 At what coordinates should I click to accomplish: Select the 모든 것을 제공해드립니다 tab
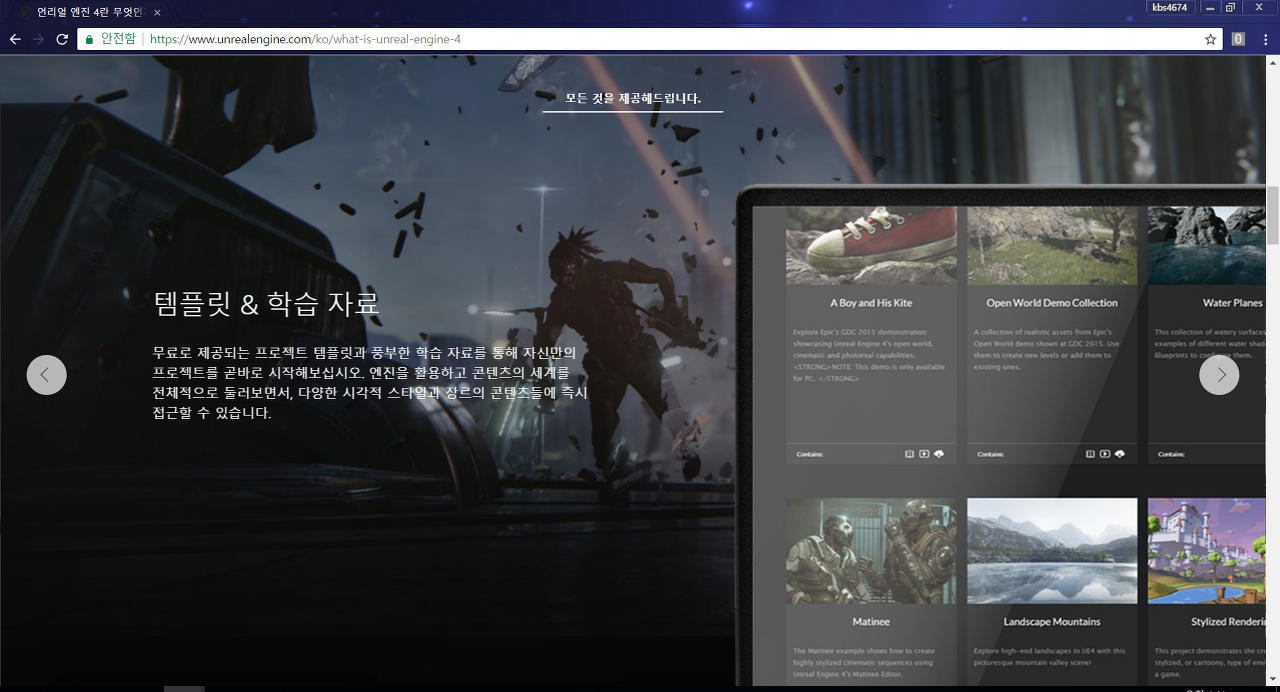633,99
